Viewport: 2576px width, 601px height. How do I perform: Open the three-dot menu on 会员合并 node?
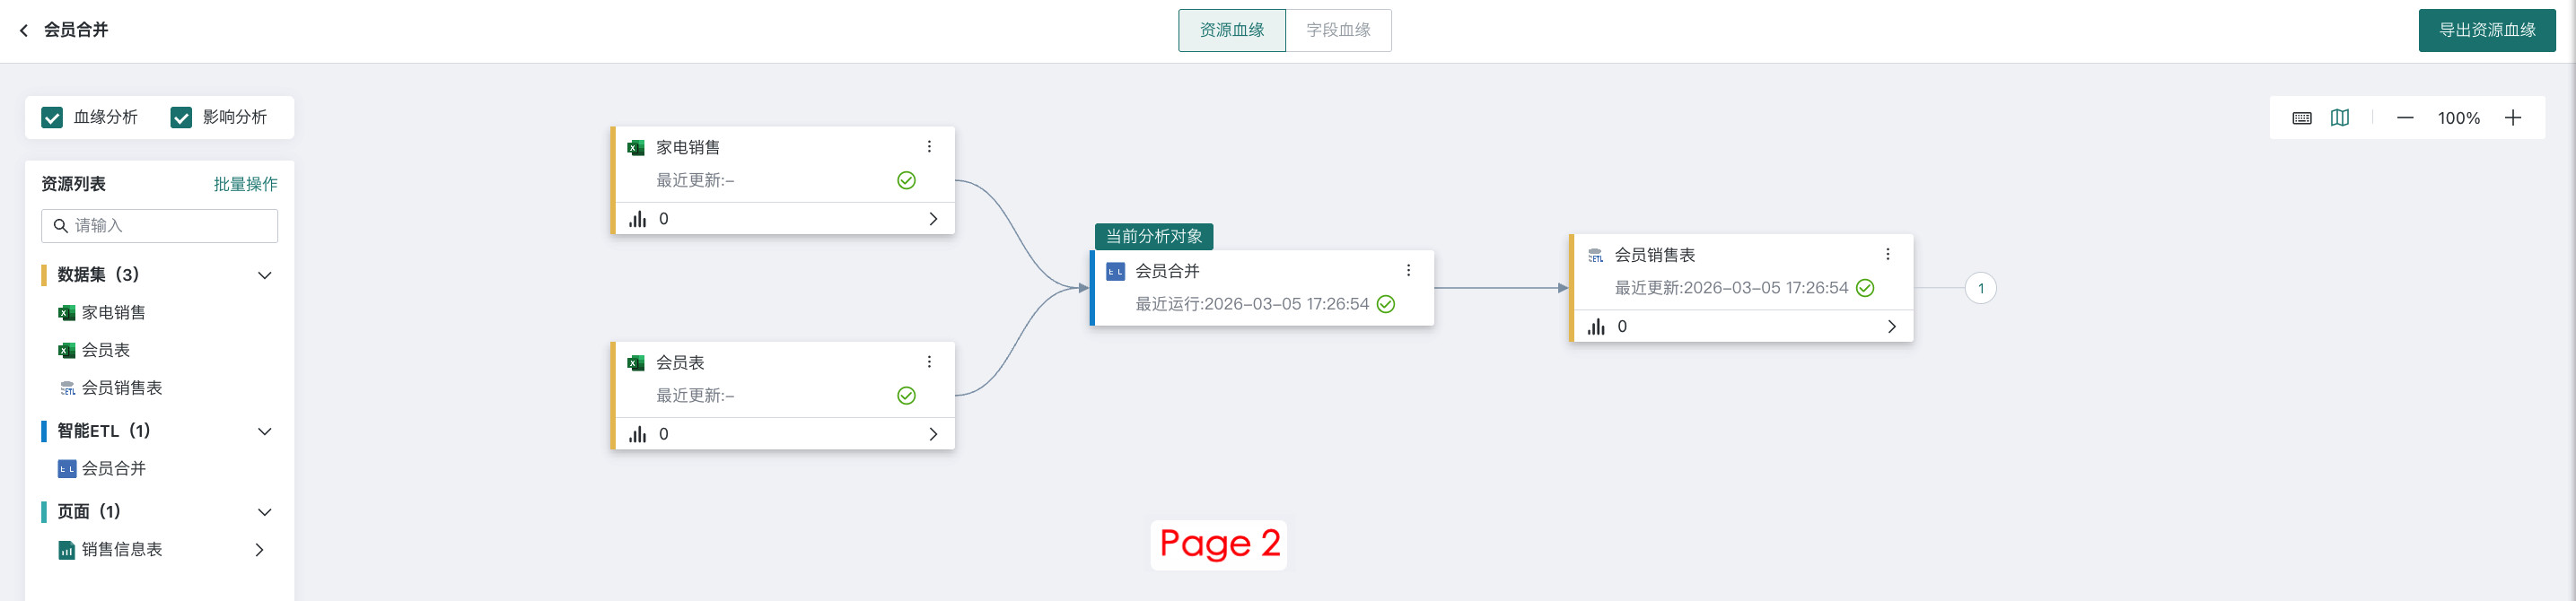pos(1408,271)
